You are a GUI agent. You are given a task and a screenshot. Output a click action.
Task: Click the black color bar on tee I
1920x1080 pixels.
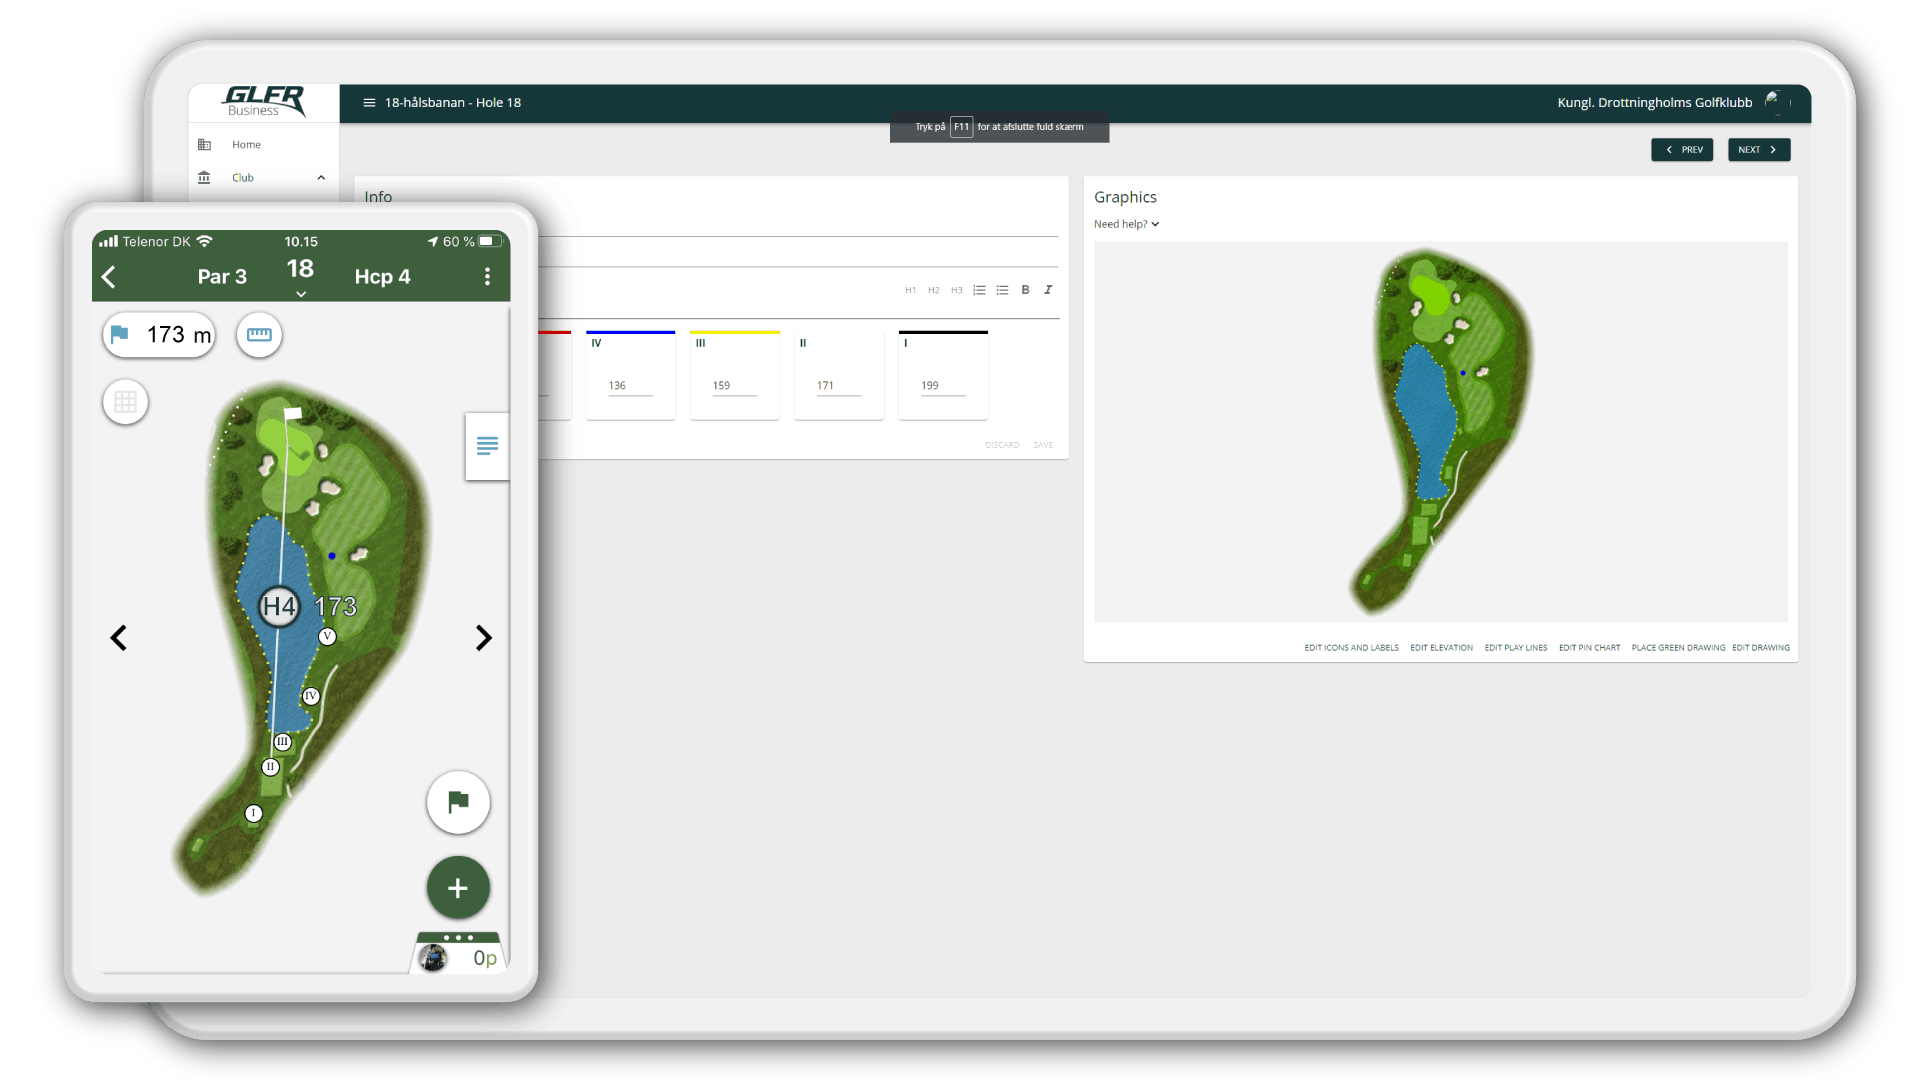click(x=943, y=332)
